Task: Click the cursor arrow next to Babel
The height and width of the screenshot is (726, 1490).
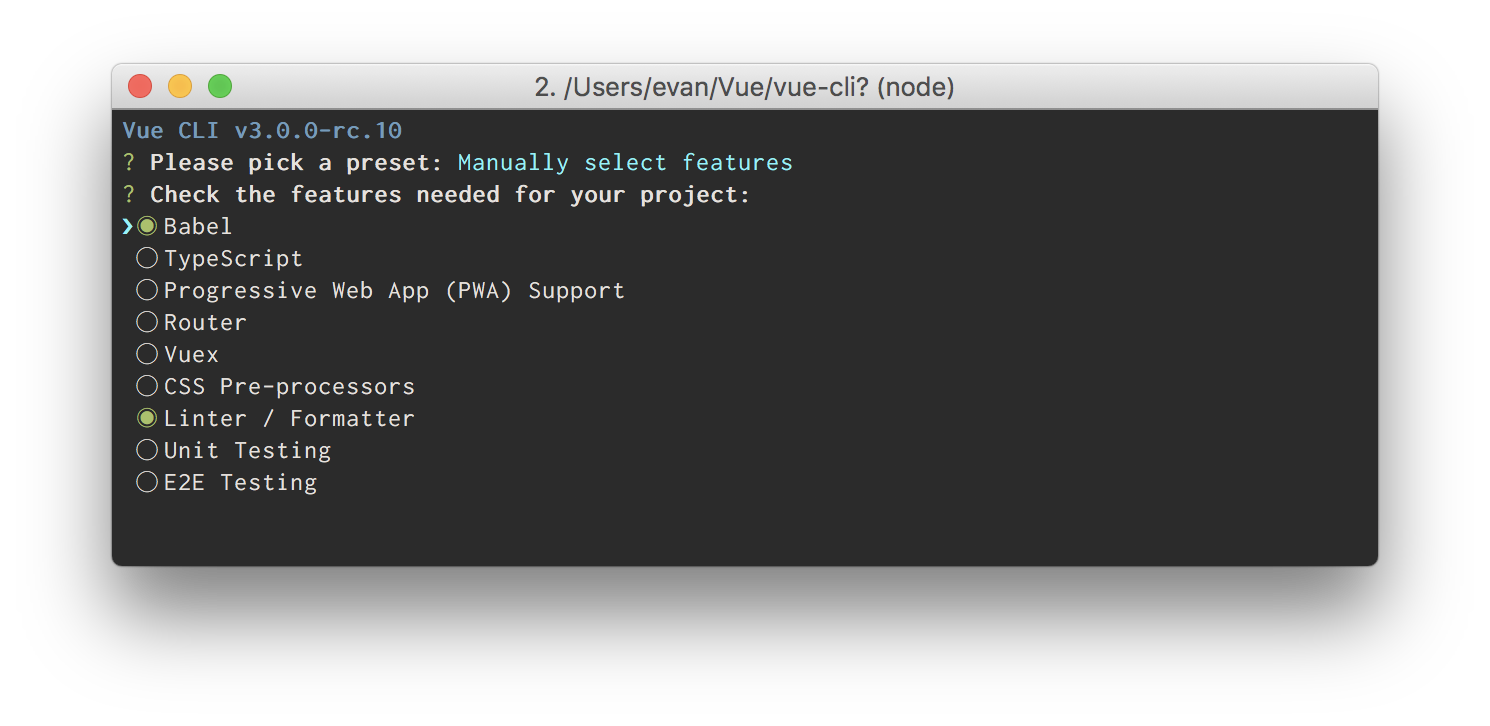Action: 127,226
